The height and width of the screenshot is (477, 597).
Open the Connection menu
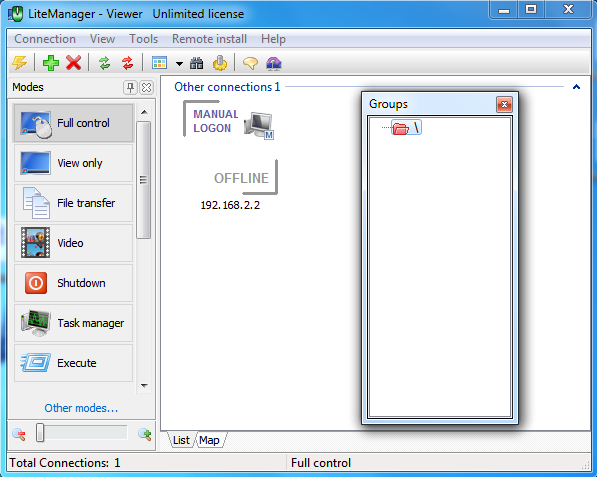pos(45,39)
